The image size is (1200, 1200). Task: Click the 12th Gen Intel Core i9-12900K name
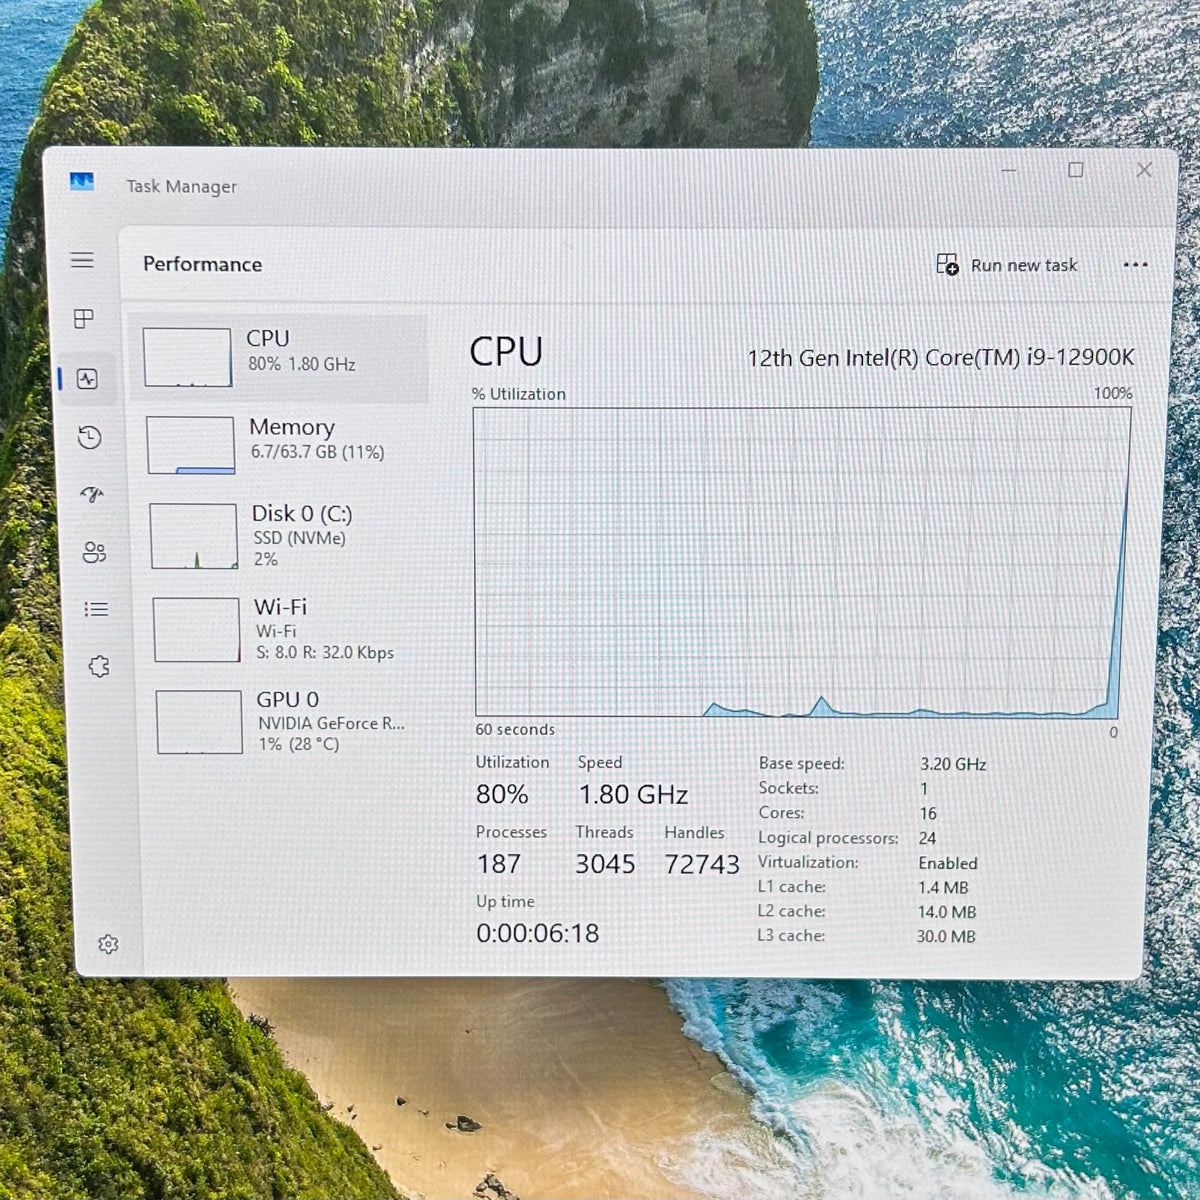(941, 358)
